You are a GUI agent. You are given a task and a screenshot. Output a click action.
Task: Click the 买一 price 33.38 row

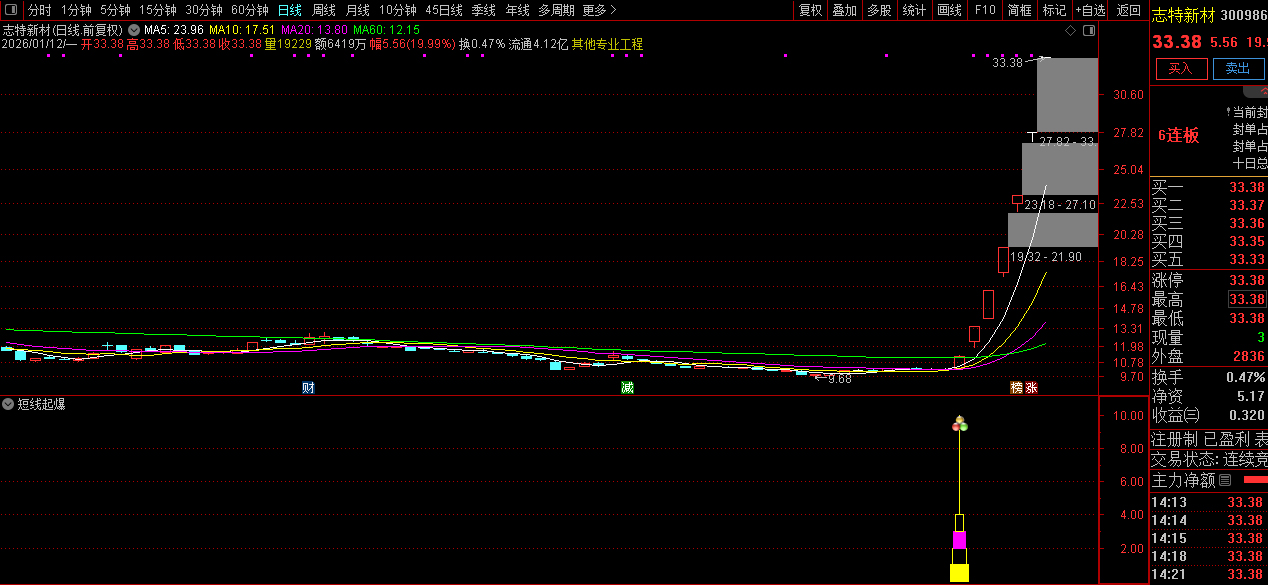(x=1209, y=187)
